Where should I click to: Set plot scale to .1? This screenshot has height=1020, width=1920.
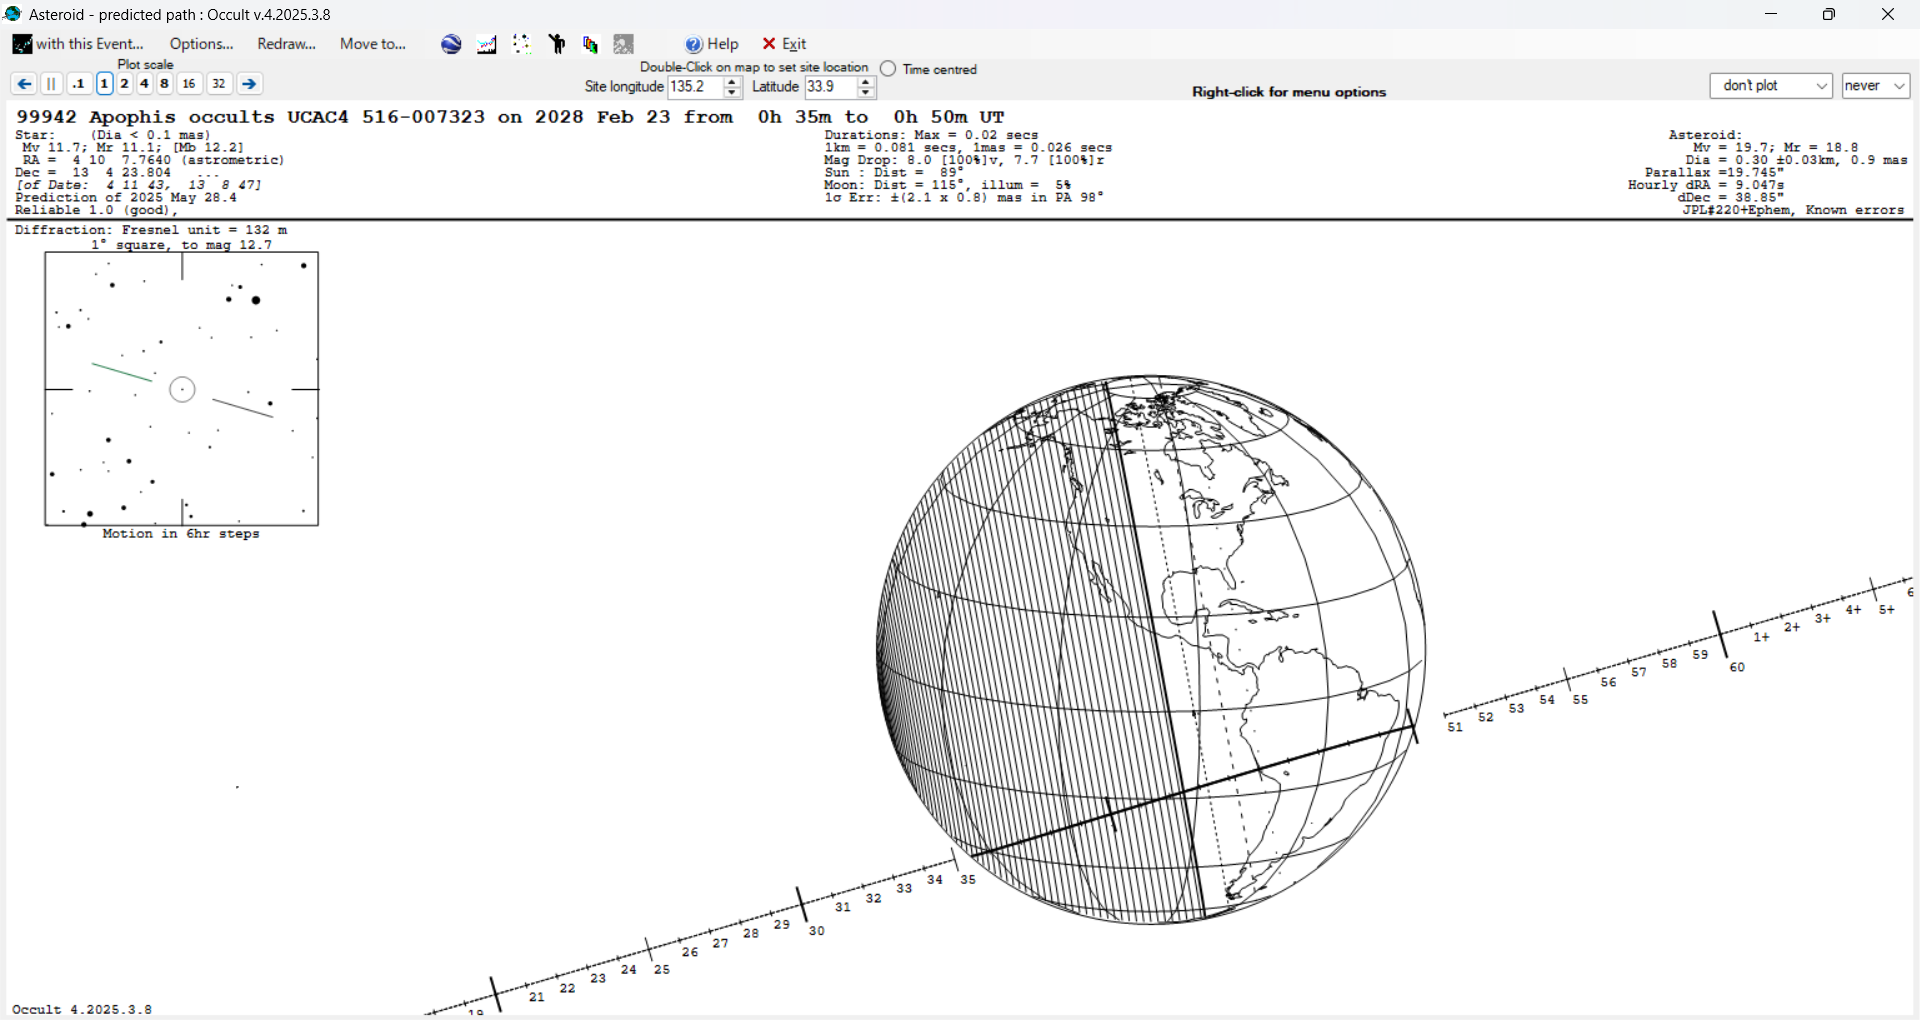(79, 84)
